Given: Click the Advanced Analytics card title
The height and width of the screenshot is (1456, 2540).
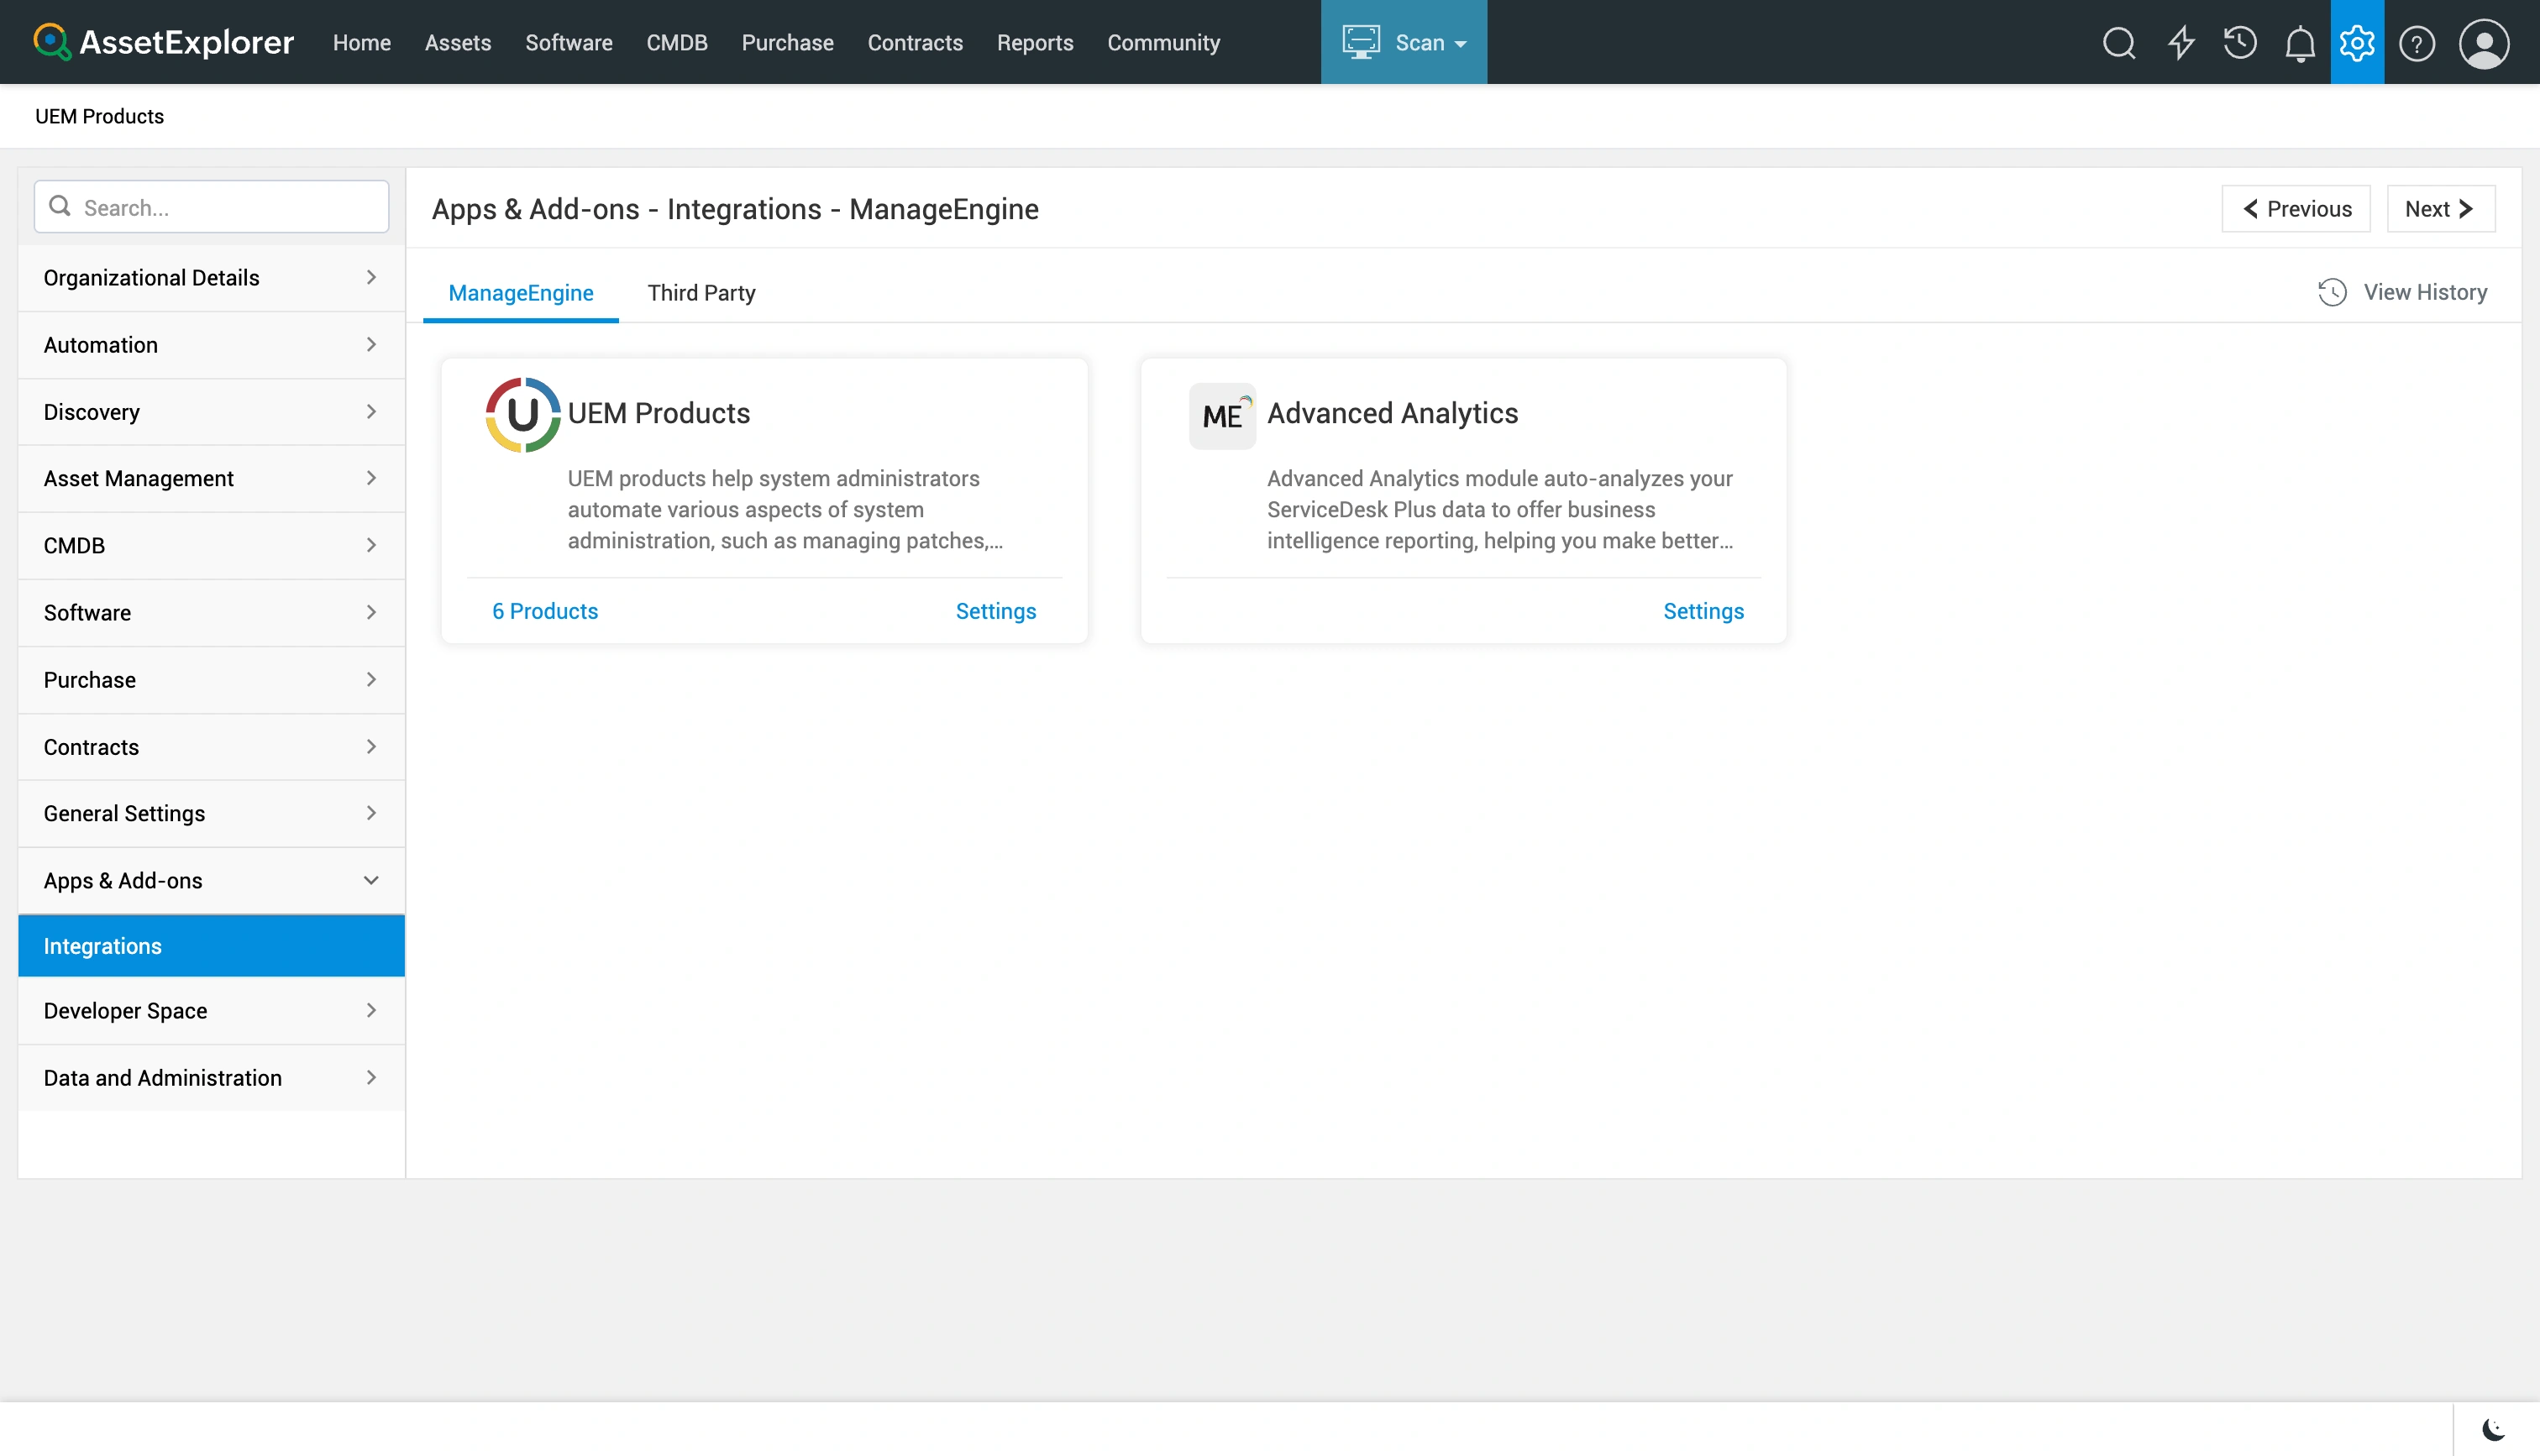Looking at the screenshot, I should pos(1392,413).
